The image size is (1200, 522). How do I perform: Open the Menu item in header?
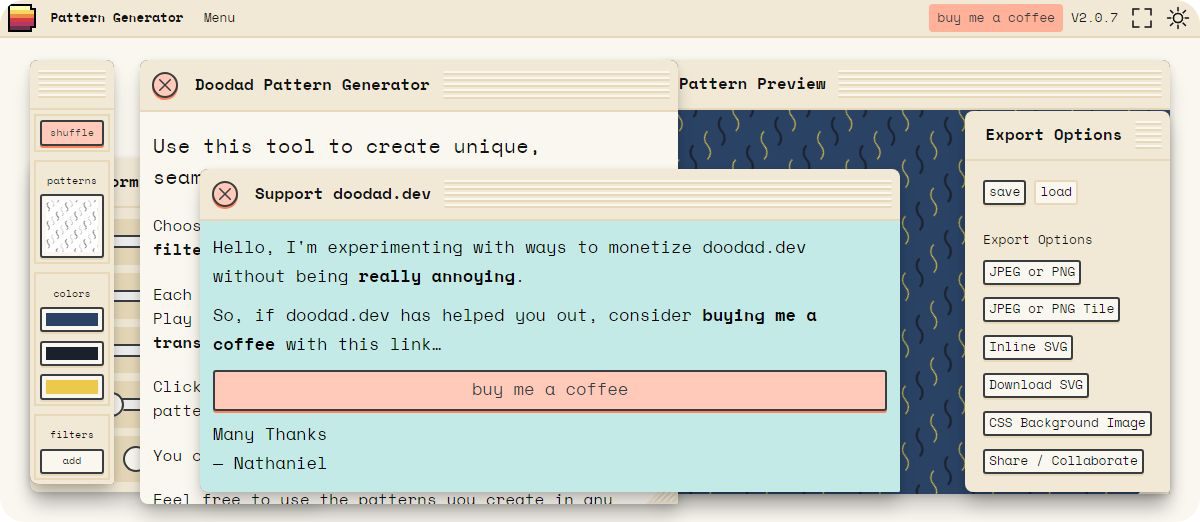219,18
